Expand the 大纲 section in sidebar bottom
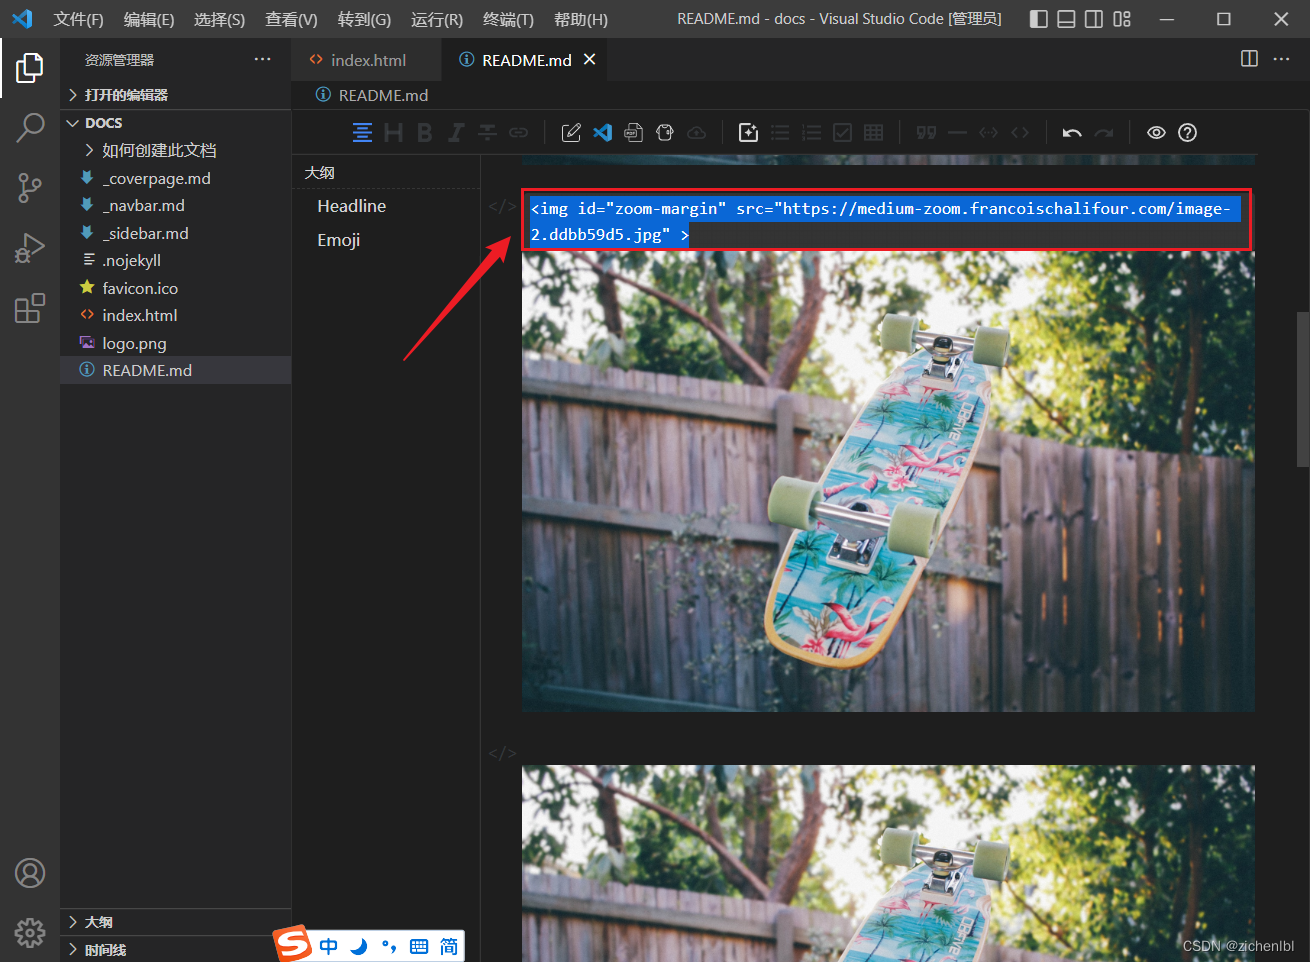The width and height of the screenshot is (1310, 962). pos(175,922)
